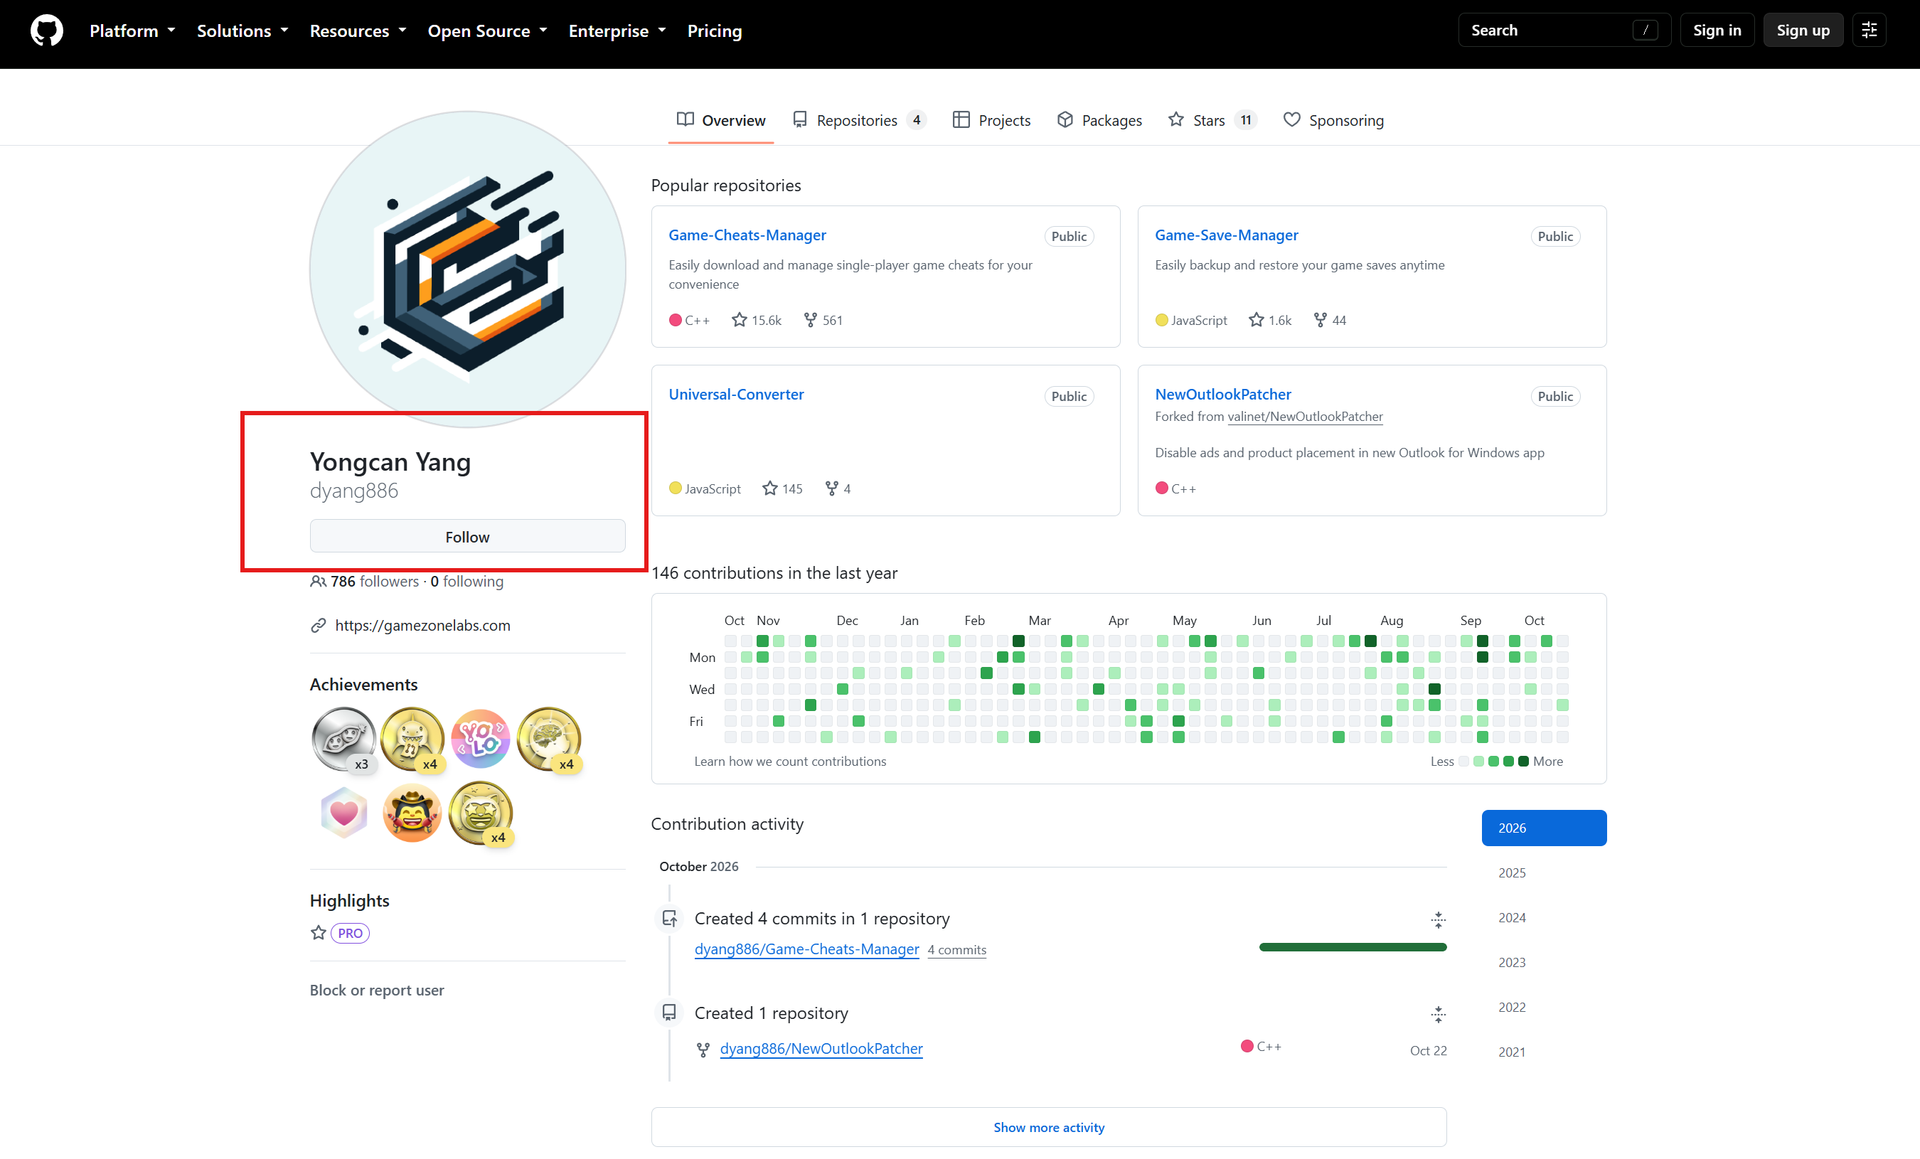Click the PRO highlight badge
1920x1159 pixels.
click(350, 933)
